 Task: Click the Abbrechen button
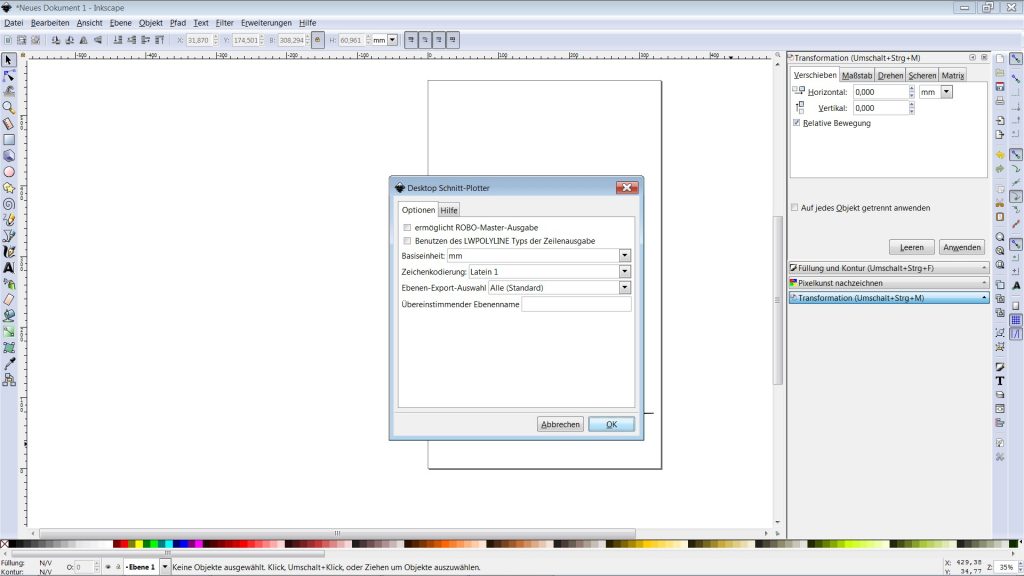coord(560,424)
